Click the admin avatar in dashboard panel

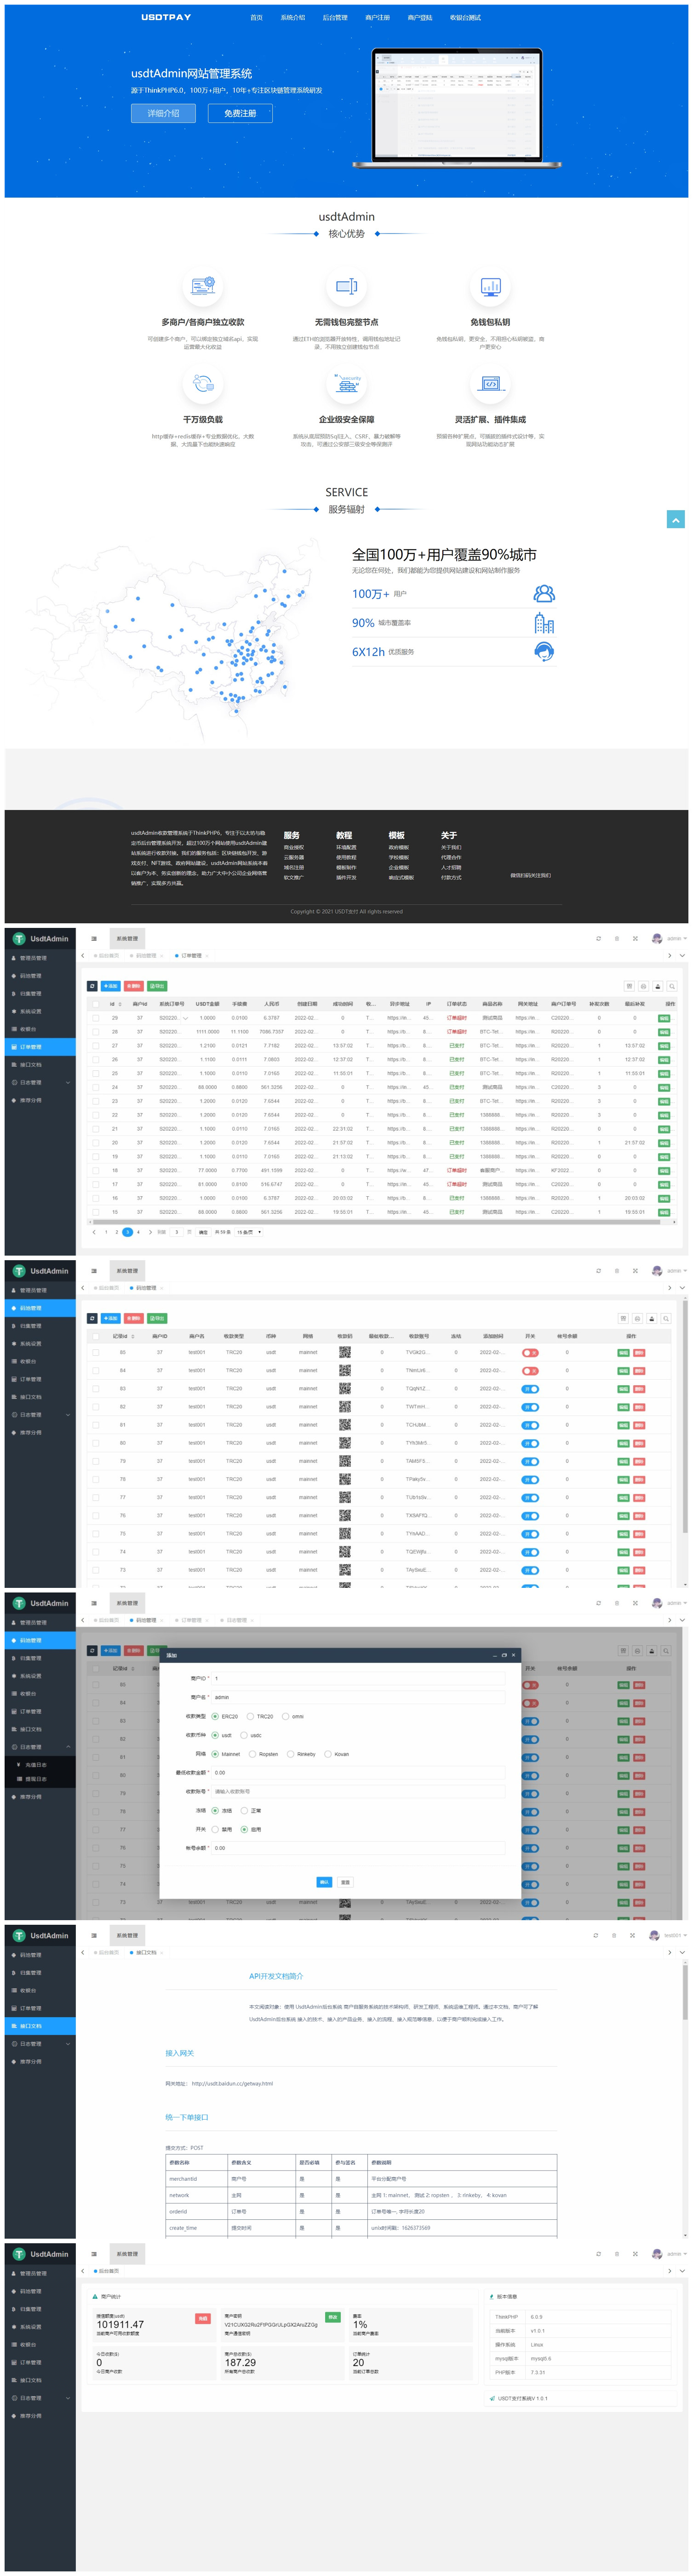657,2254
